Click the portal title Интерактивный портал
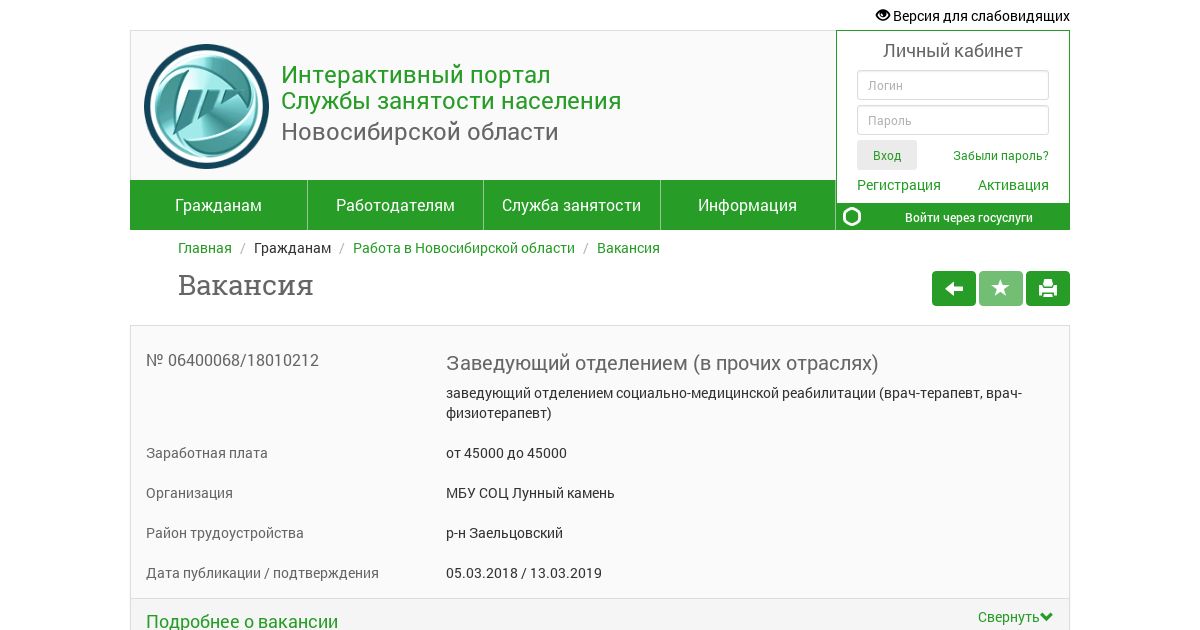This screenshot has width=1200, height=630. (x=415, y=75)
